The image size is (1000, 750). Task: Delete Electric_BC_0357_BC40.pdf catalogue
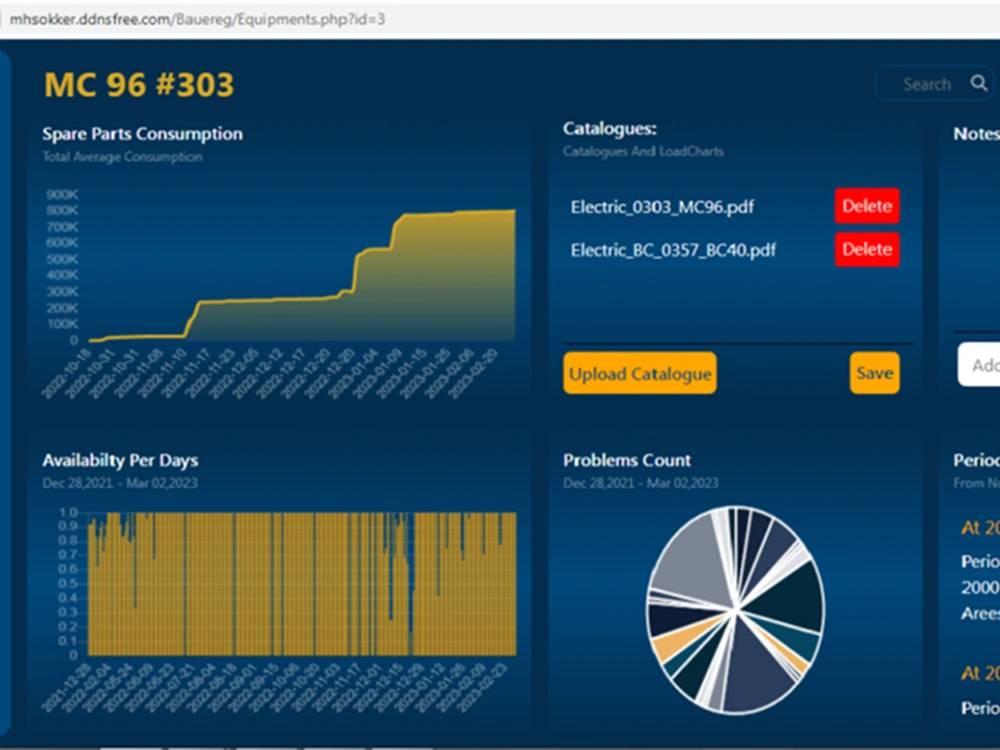(866, 250)
